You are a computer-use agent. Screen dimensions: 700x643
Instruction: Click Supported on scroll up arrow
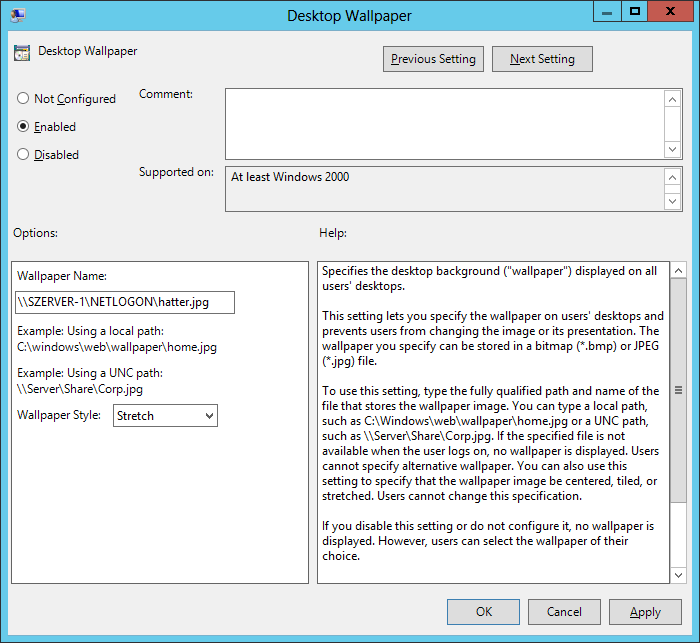(x=673, y=178)
